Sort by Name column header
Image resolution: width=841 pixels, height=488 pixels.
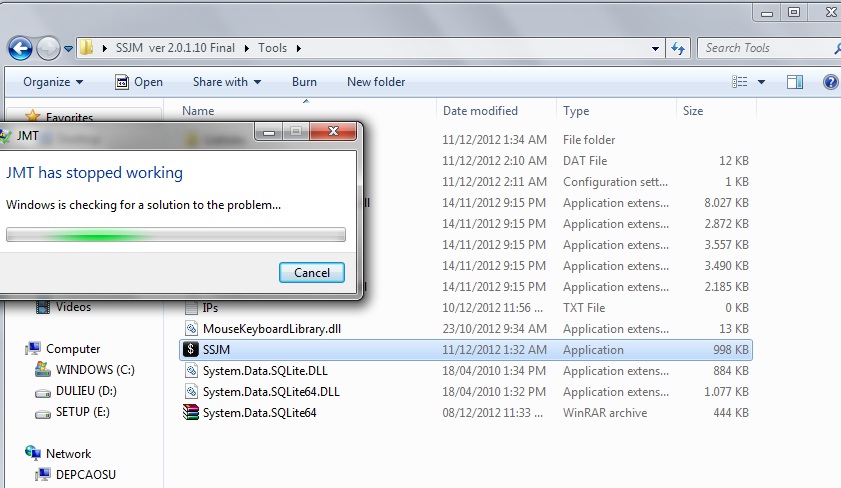point(198,111)
